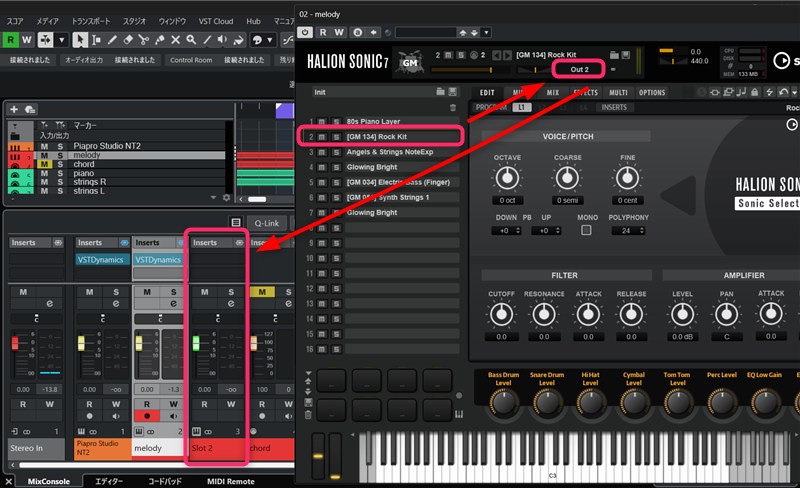Switch to MIDI Remote tab in lower zone
Image resolution: width=800 pixels, height=488 pixels.
[x=231, y=481]
